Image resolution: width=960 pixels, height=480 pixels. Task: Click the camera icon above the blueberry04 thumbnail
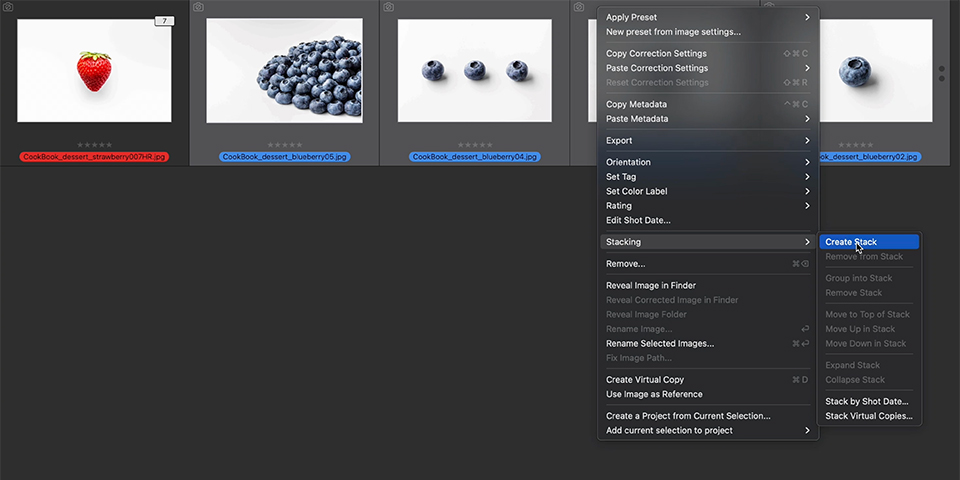388,7
